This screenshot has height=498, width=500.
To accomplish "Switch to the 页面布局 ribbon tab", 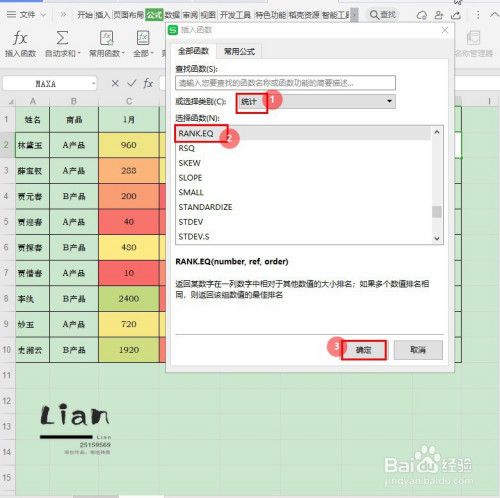I will pos(128,15).
